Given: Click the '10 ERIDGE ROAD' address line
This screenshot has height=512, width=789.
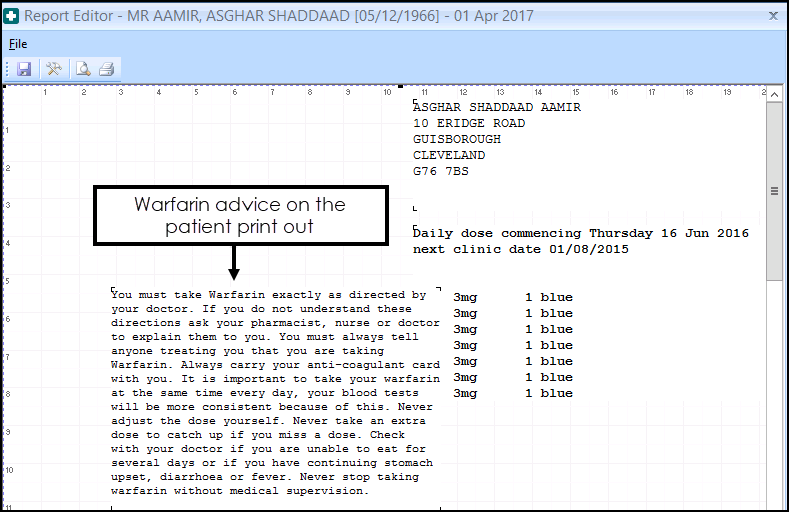Looking at the screenshot, I should point(468,124).
